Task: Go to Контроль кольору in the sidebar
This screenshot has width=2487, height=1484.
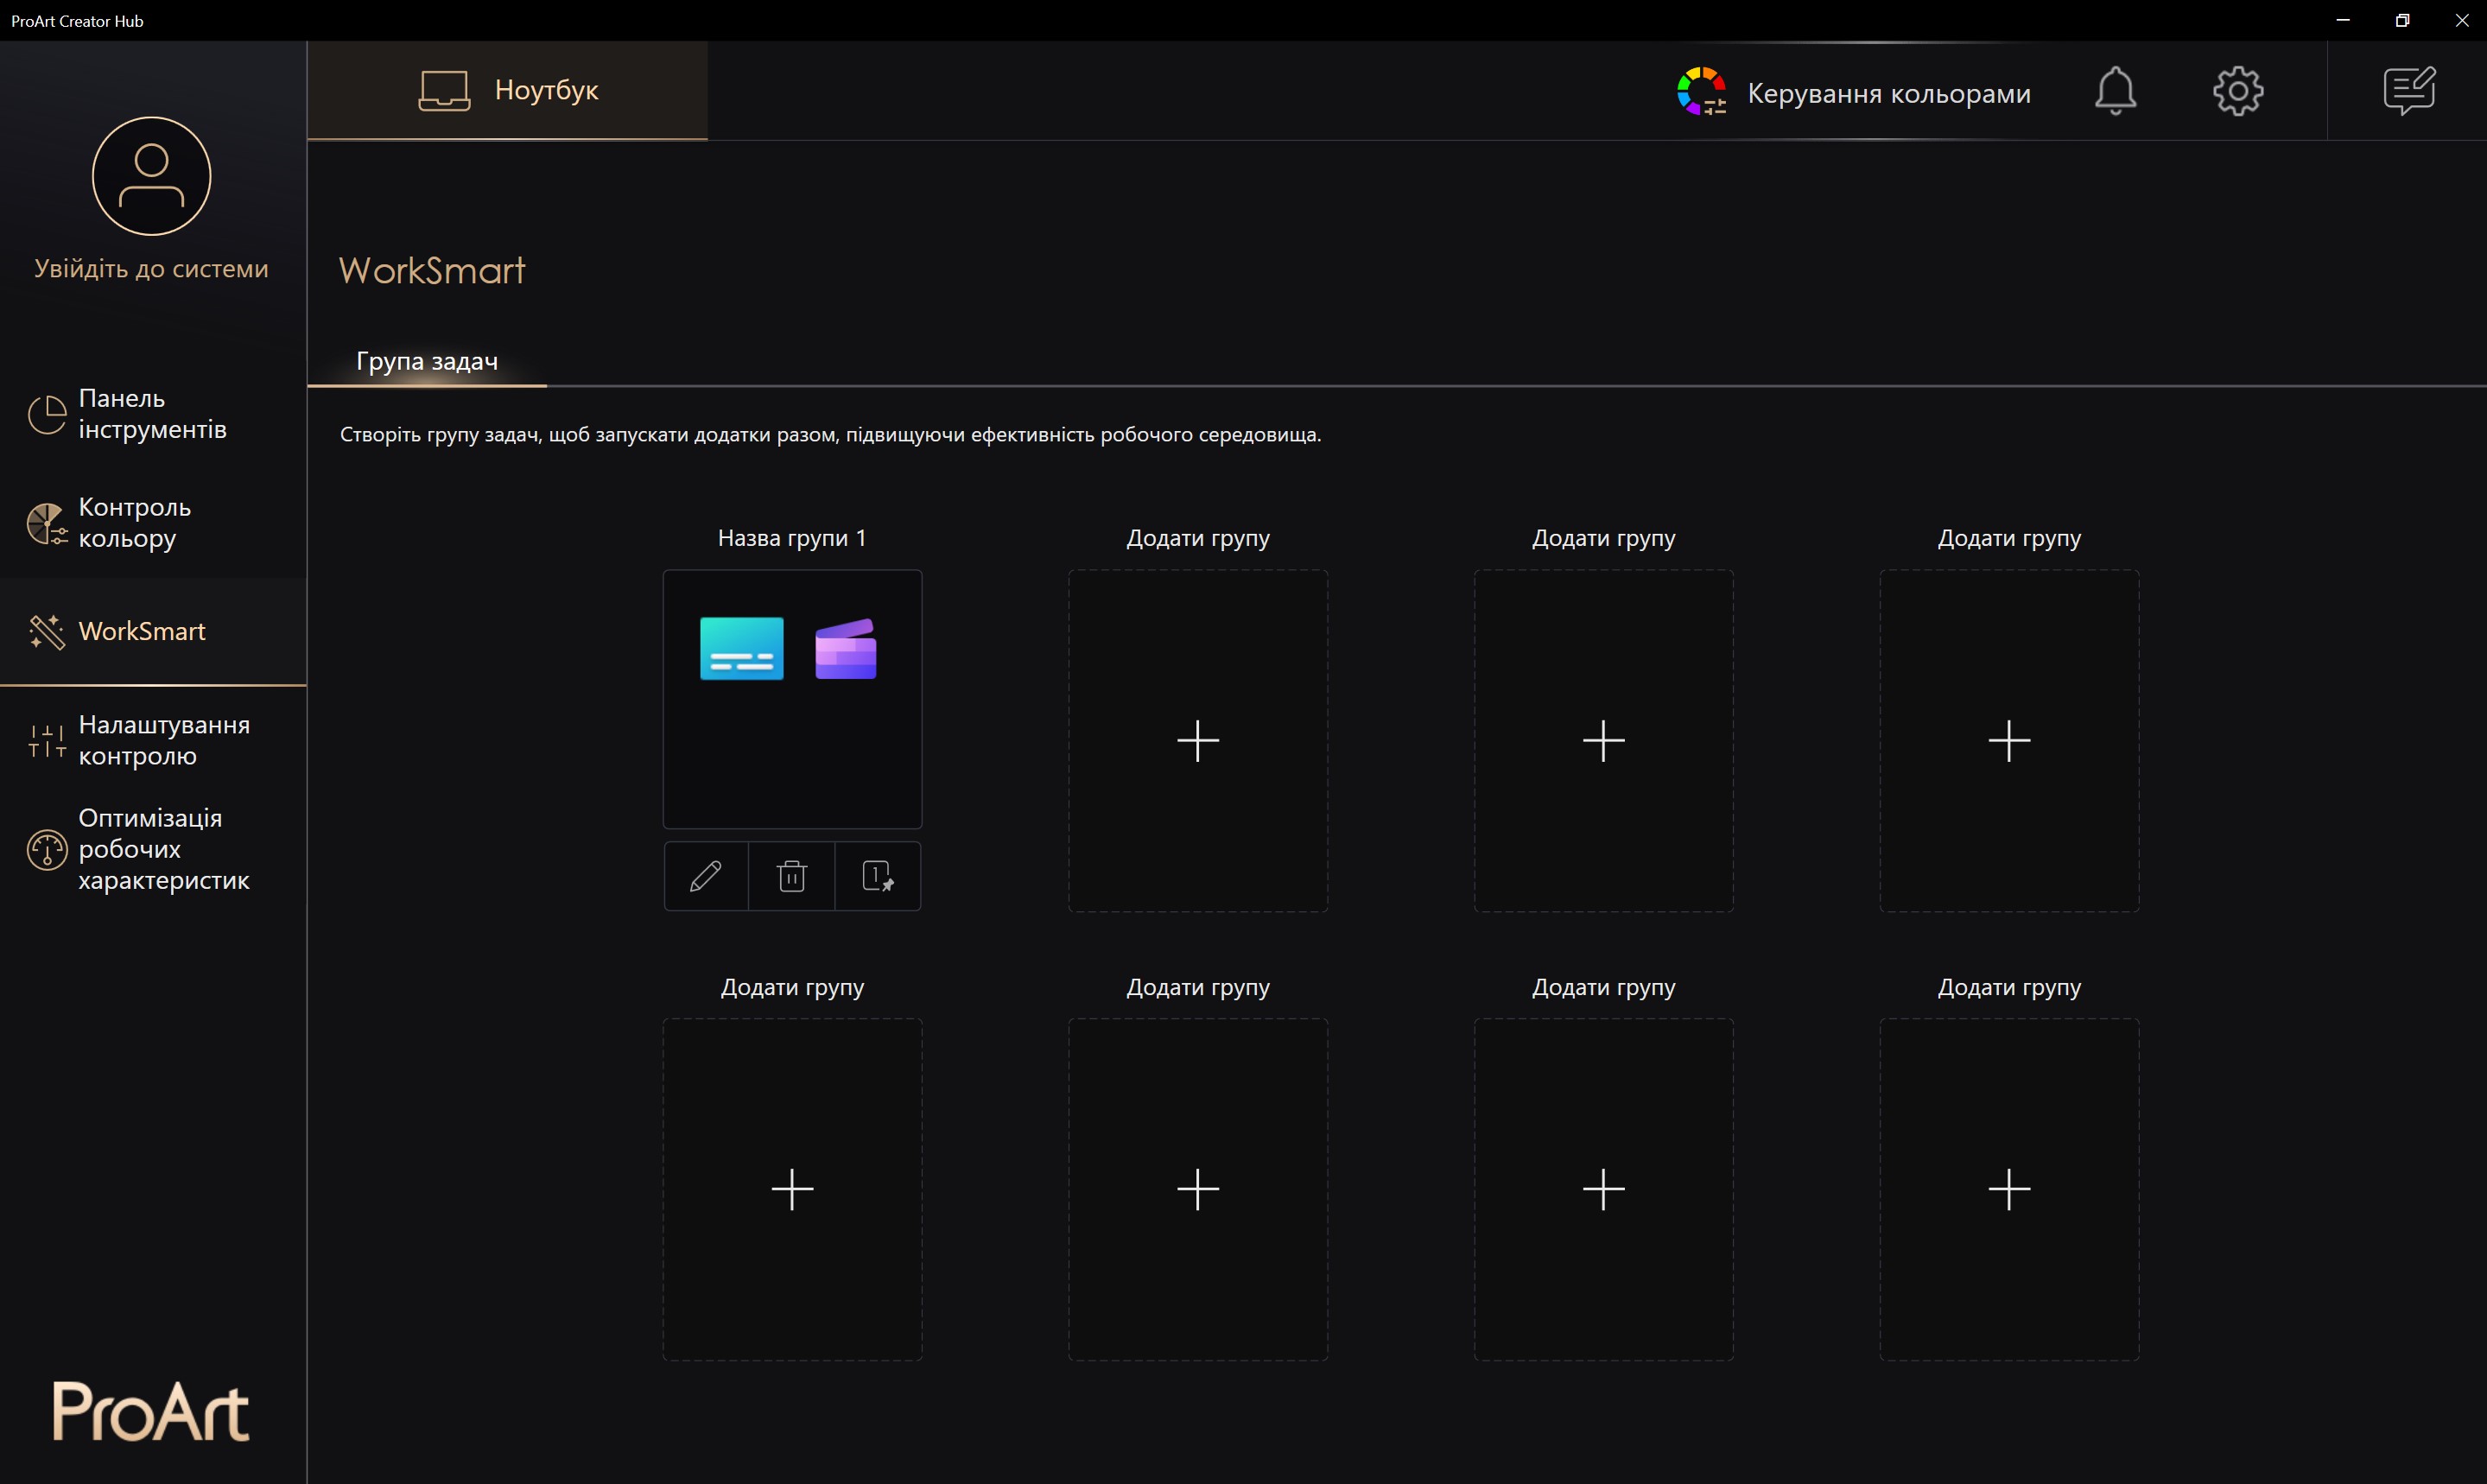Action: click(134, 523)
